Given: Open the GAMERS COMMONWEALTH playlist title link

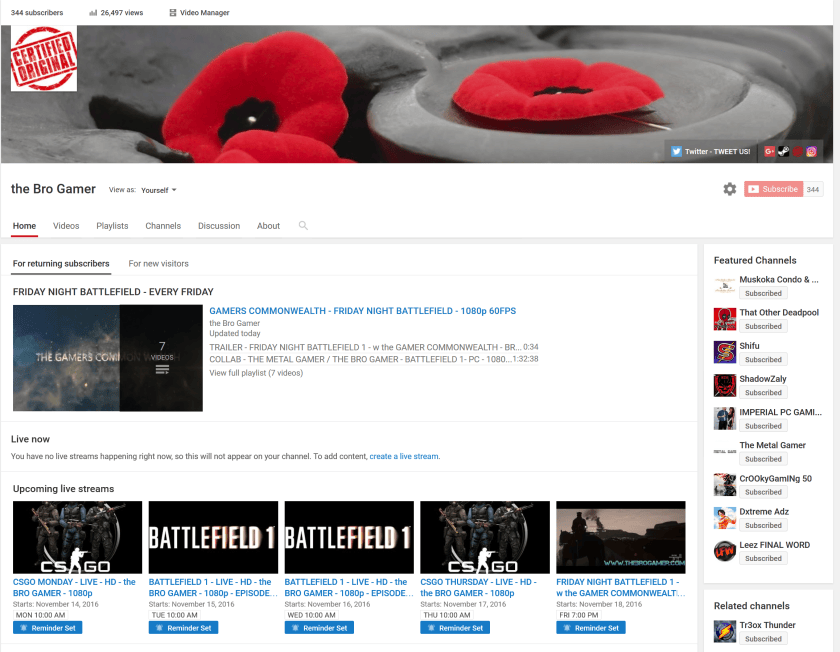Looking at the screenshot, I should tap(363, 311).
